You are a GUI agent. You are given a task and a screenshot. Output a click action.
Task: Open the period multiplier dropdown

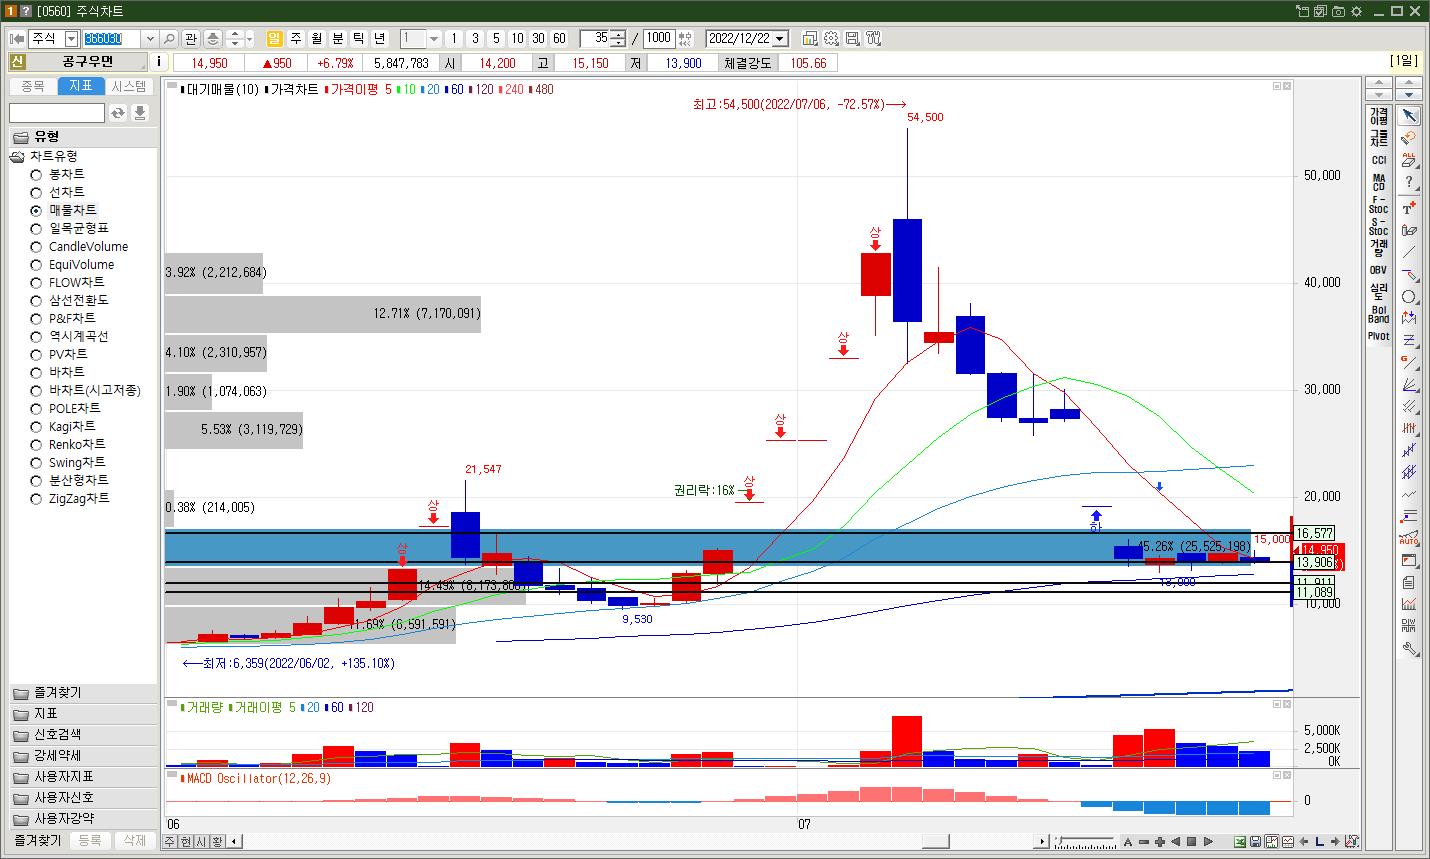434,39
